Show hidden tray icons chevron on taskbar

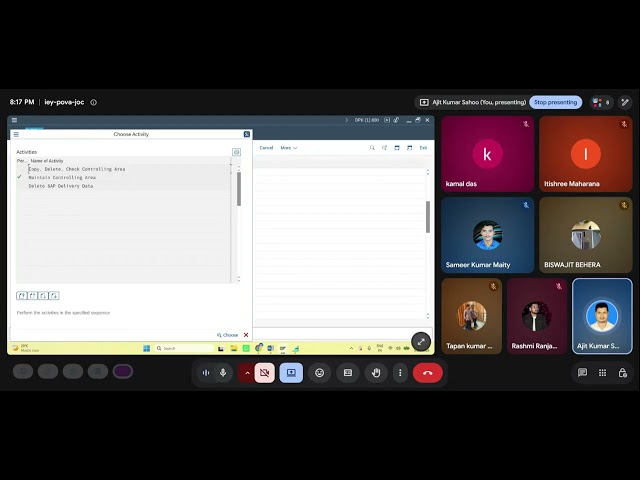coord(351,348)
